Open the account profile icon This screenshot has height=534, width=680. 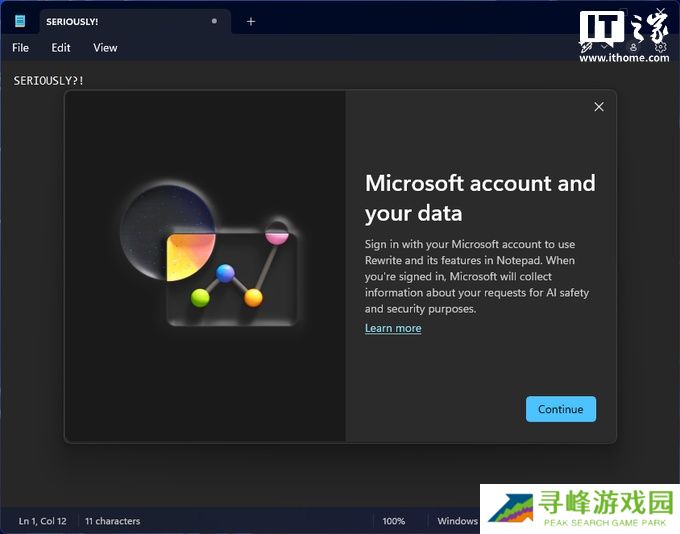pyautogui.click(x=634, y=46)
